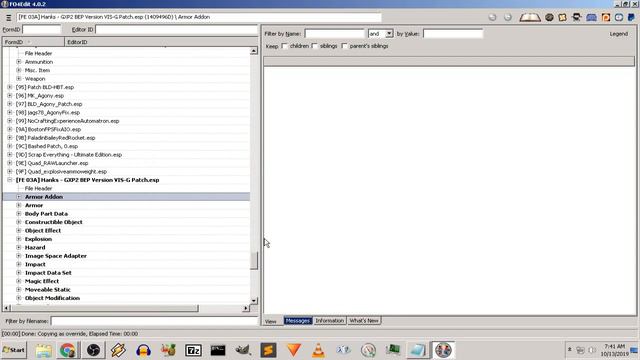Select the Armor tree item
The width and height of the screenshot is (640, 360).
pyautogui.click(x=34, y=205)
